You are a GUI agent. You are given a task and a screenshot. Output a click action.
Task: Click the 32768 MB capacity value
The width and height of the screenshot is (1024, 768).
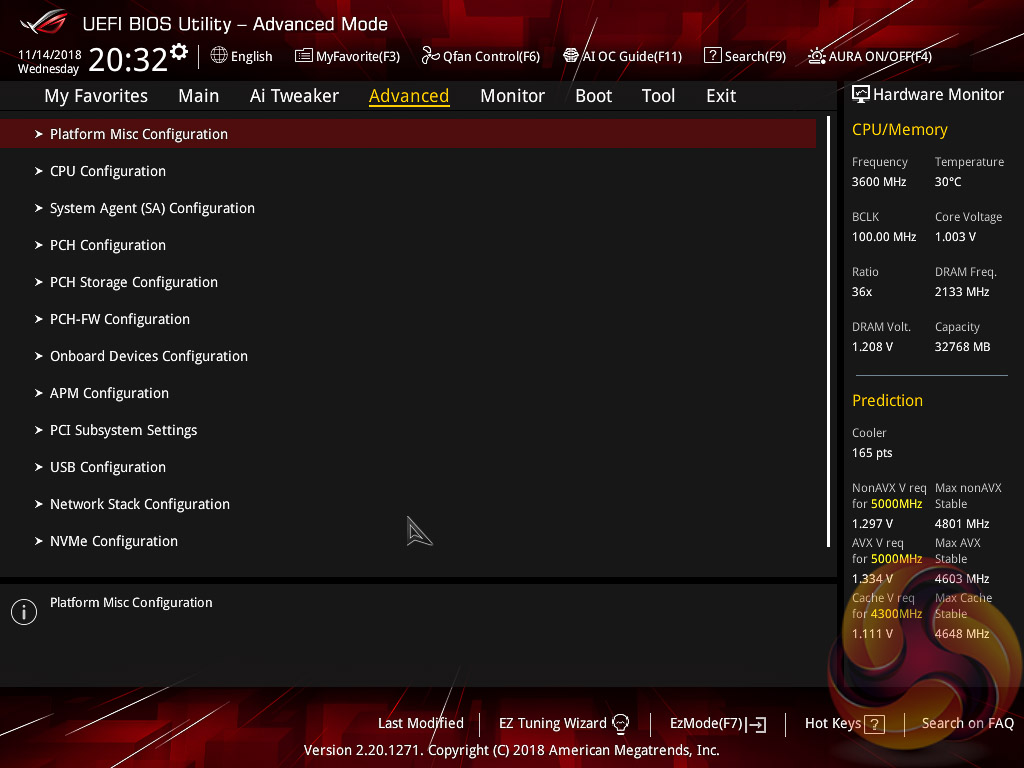click(963, 347)
